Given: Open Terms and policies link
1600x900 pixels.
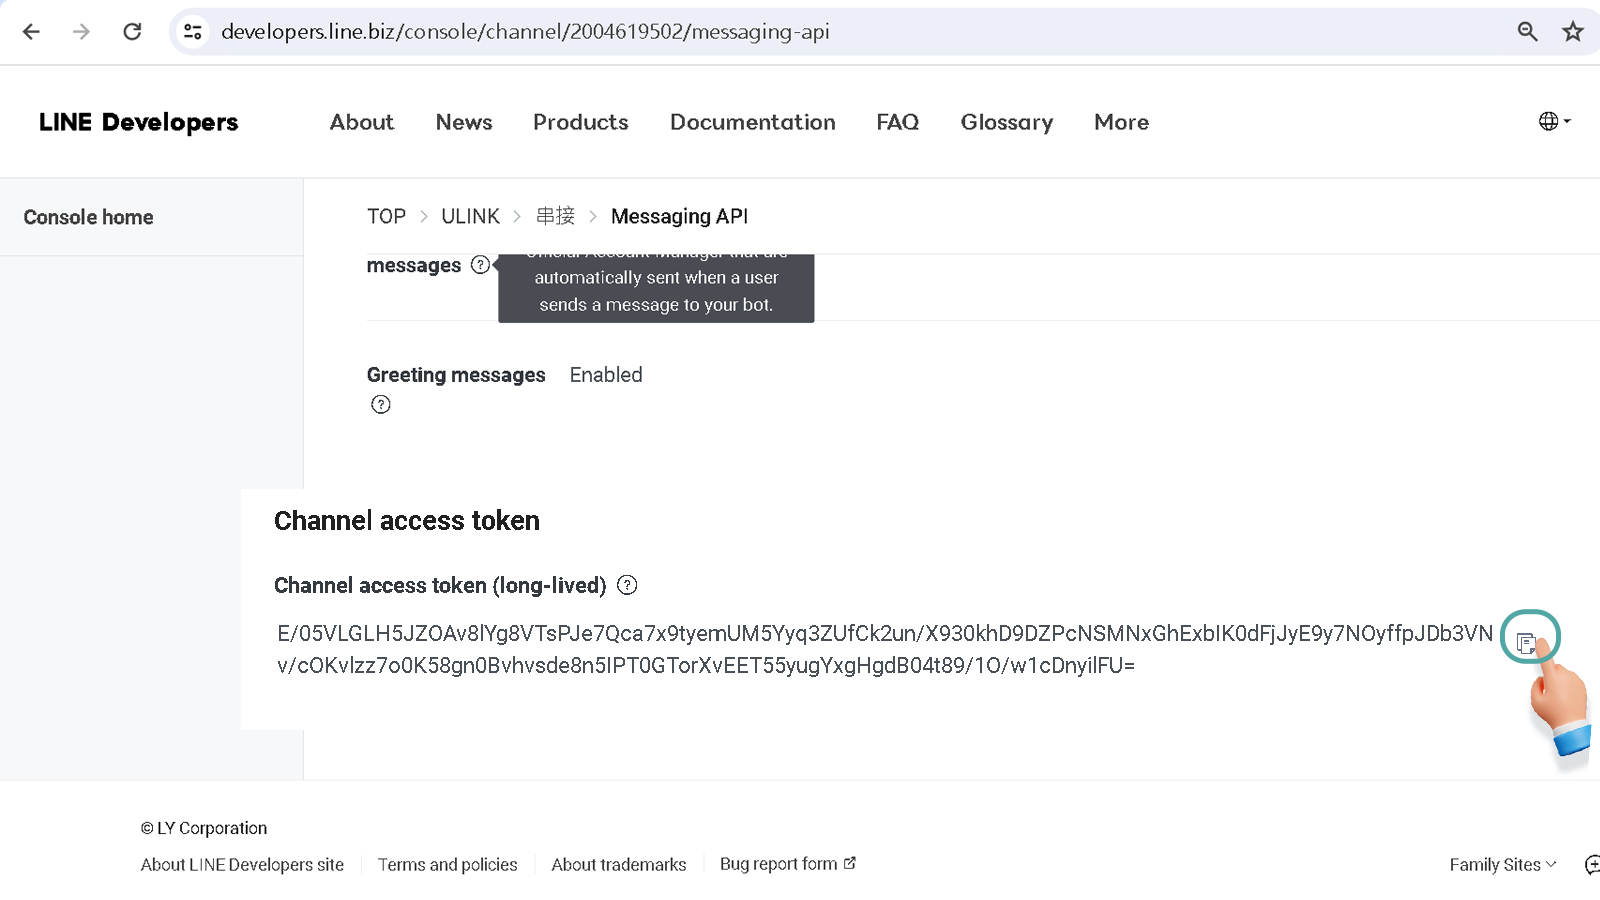Looking at the screenshot, I should pos(448,865).
